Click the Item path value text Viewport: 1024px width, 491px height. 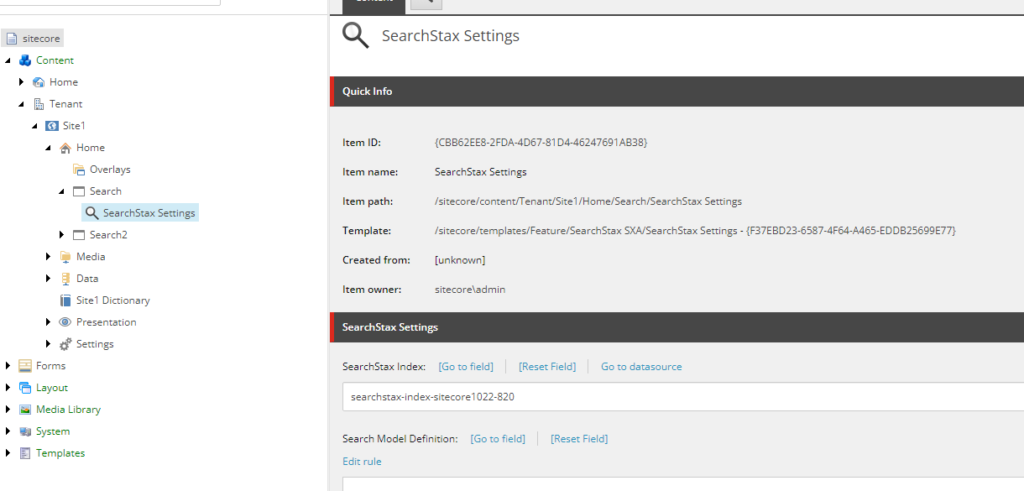(588, 201)
